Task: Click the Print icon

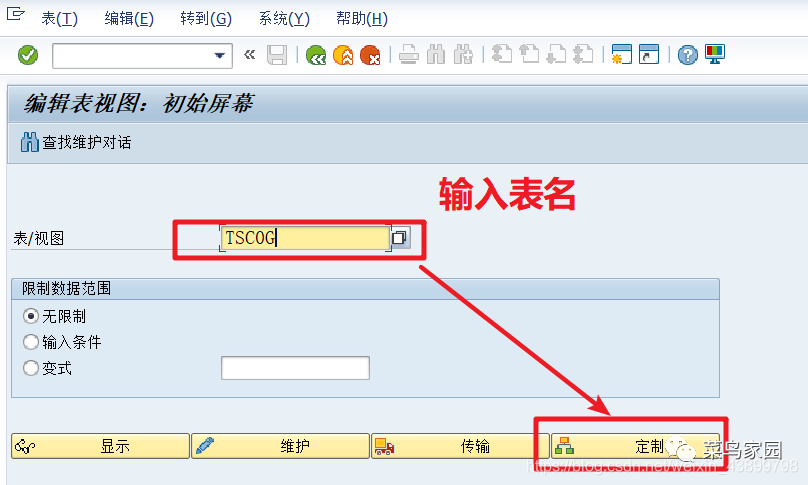Action: point(409,55)
